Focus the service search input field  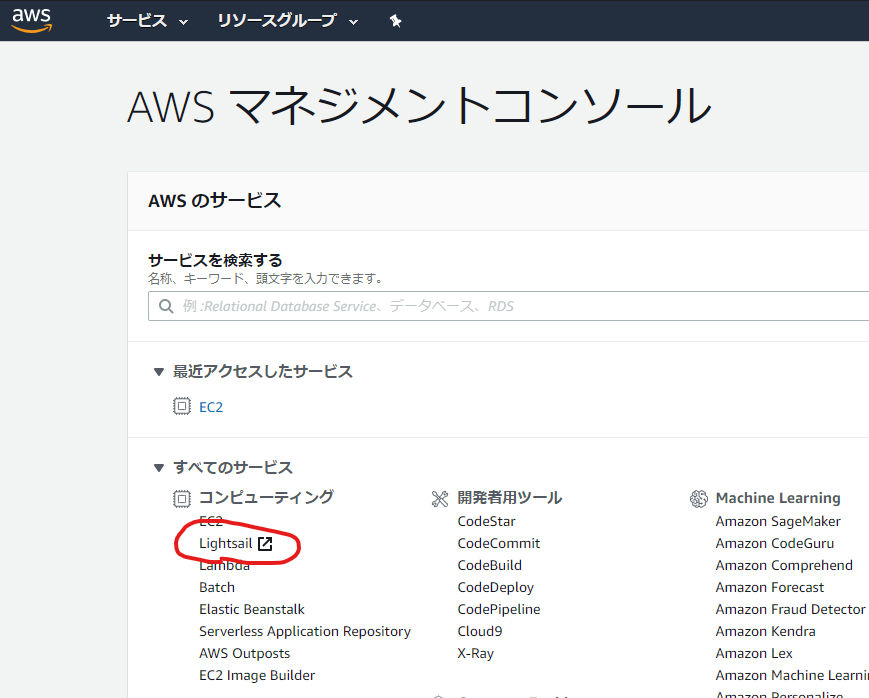coord(509,306)
